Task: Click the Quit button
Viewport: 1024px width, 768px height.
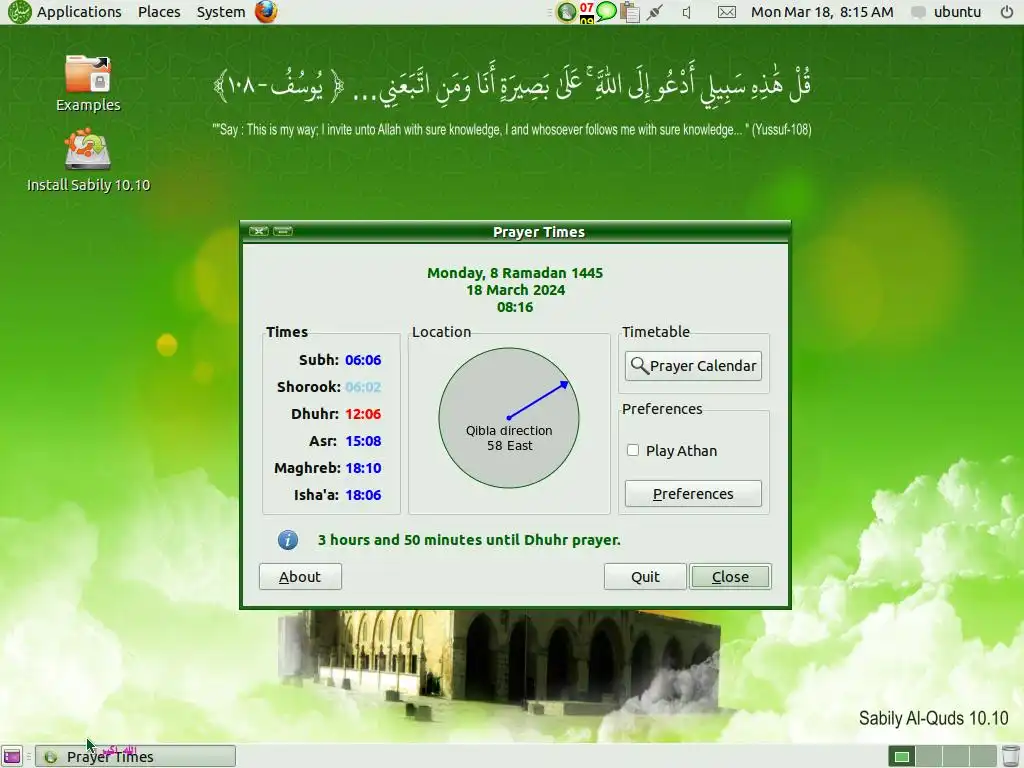Action: click(x=645, y=577)
